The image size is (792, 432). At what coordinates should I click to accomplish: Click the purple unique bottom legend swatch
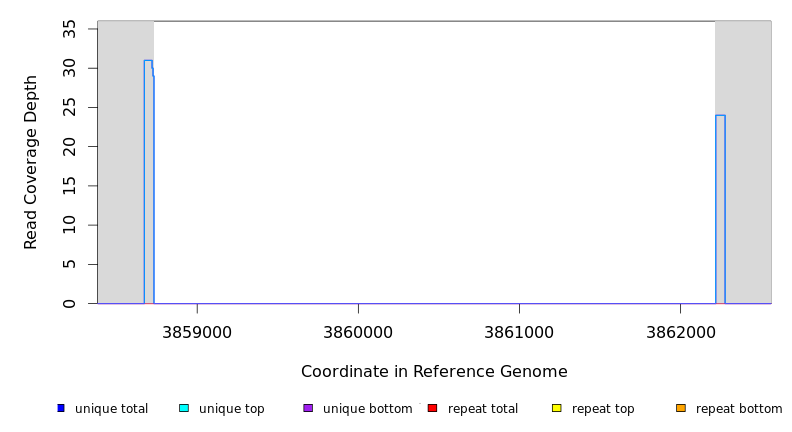[x=308, y=408]
